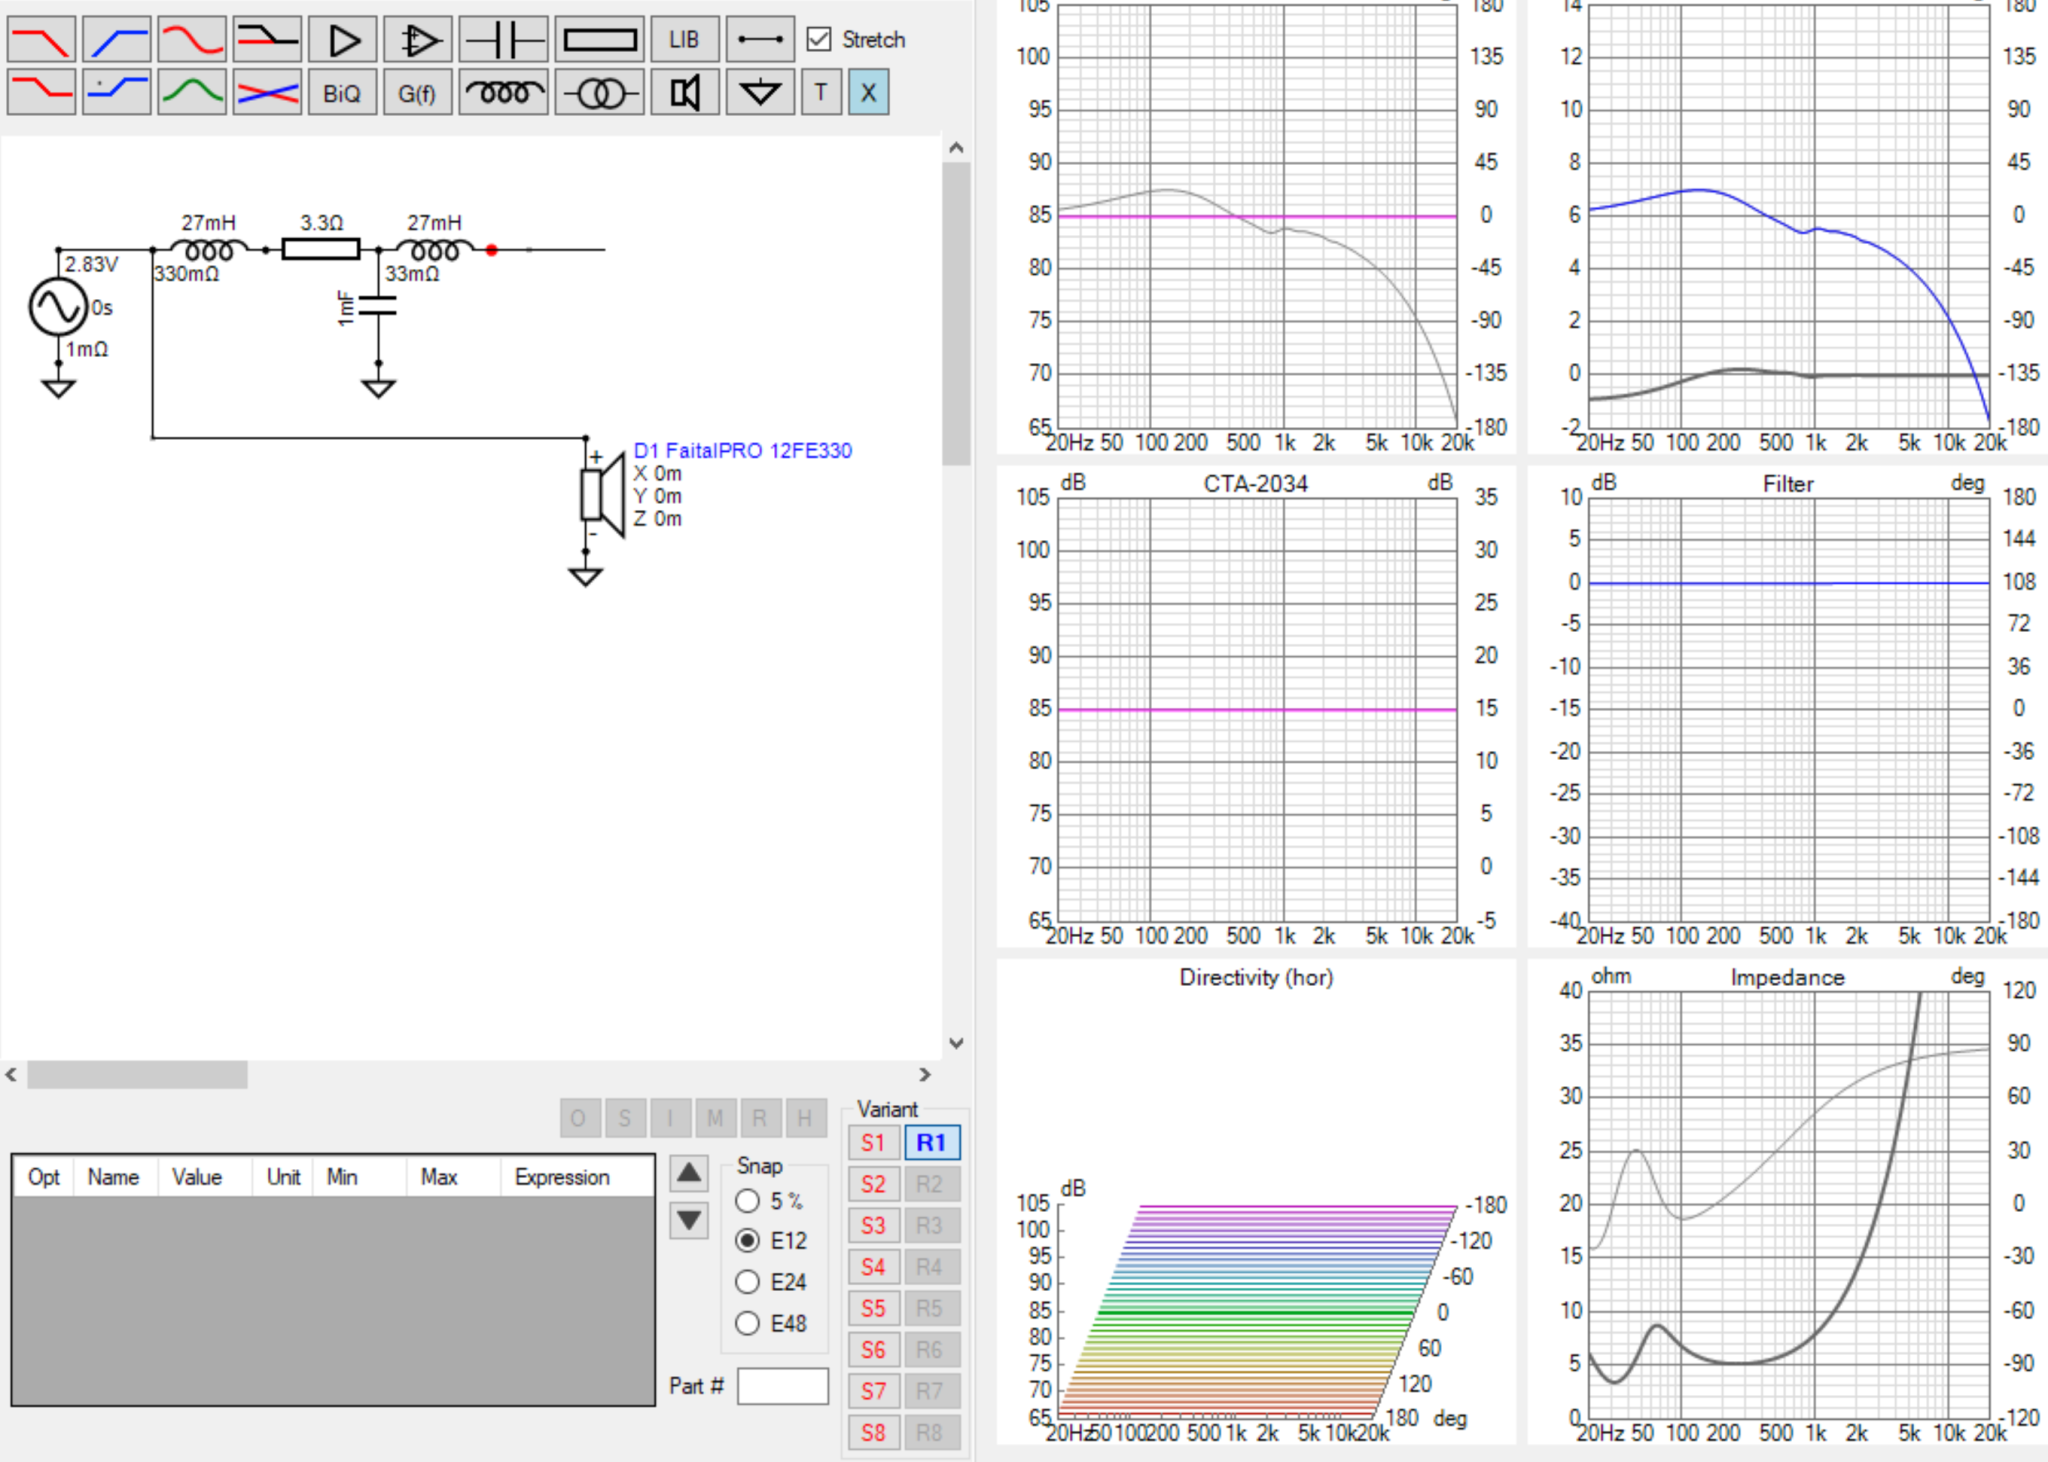Screen dimensions: 2048x1462
Task: Click the Impedance chart title
Action: pyautogui.click(x=1788, y=978)
